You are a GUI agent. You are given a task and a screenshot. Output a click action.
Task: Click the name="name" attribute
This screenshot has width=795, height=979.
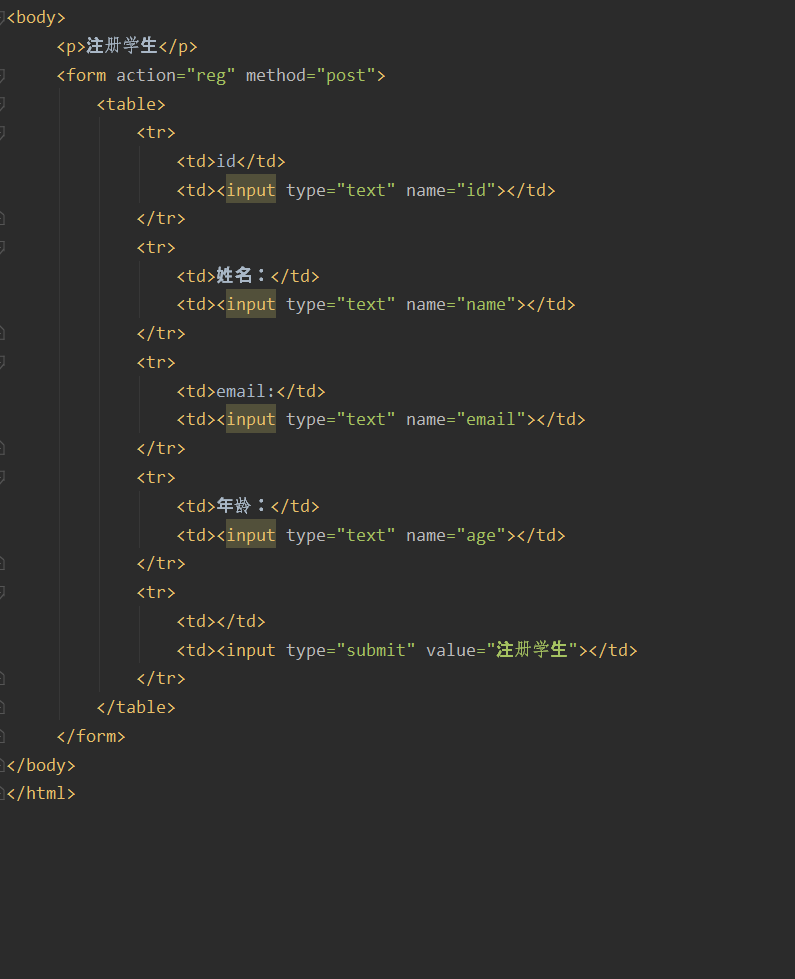461,305
